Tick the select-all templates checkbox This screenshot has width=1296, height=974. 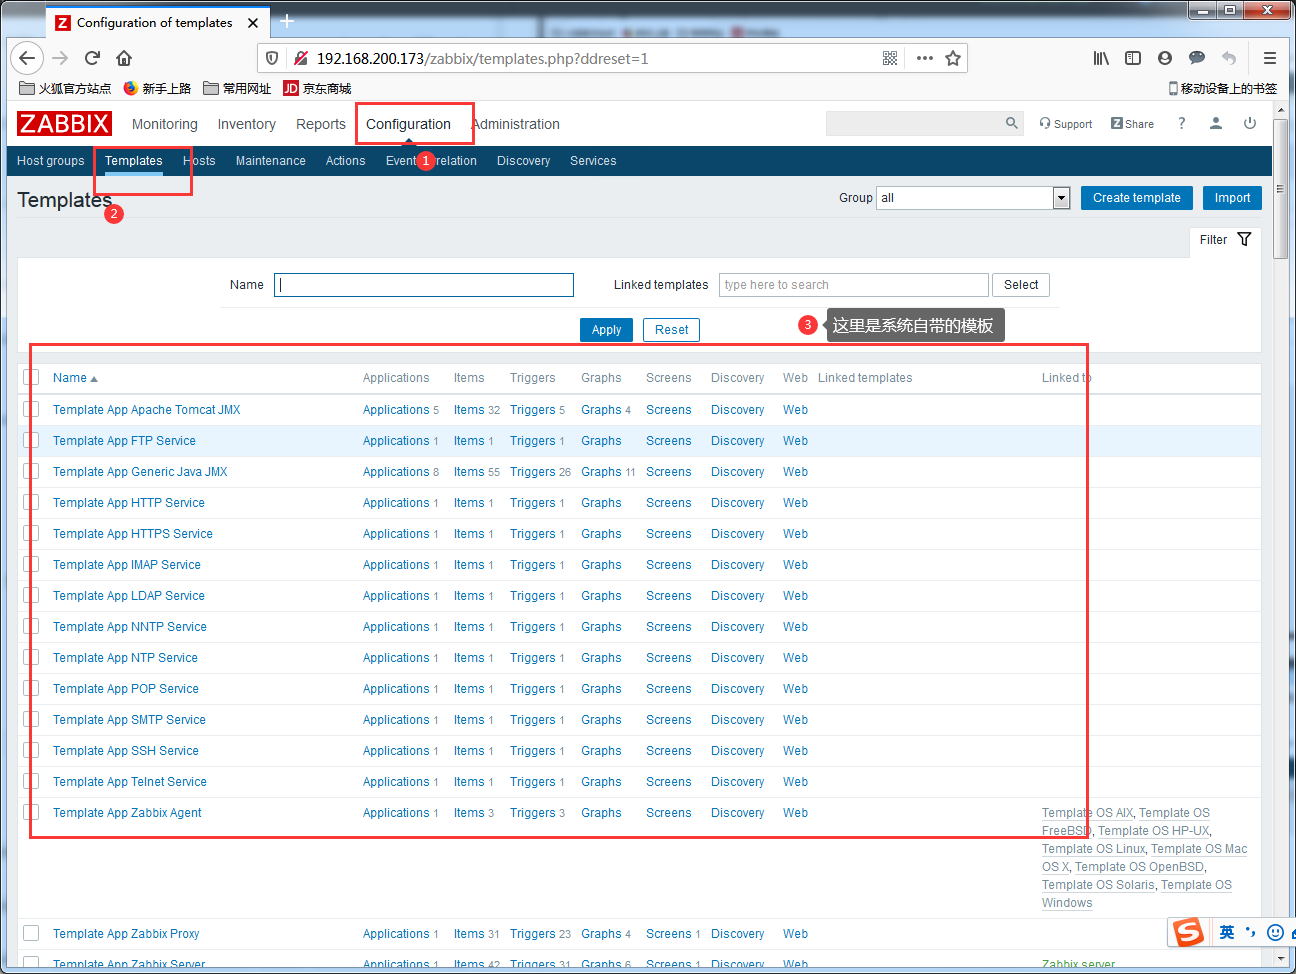31,377
